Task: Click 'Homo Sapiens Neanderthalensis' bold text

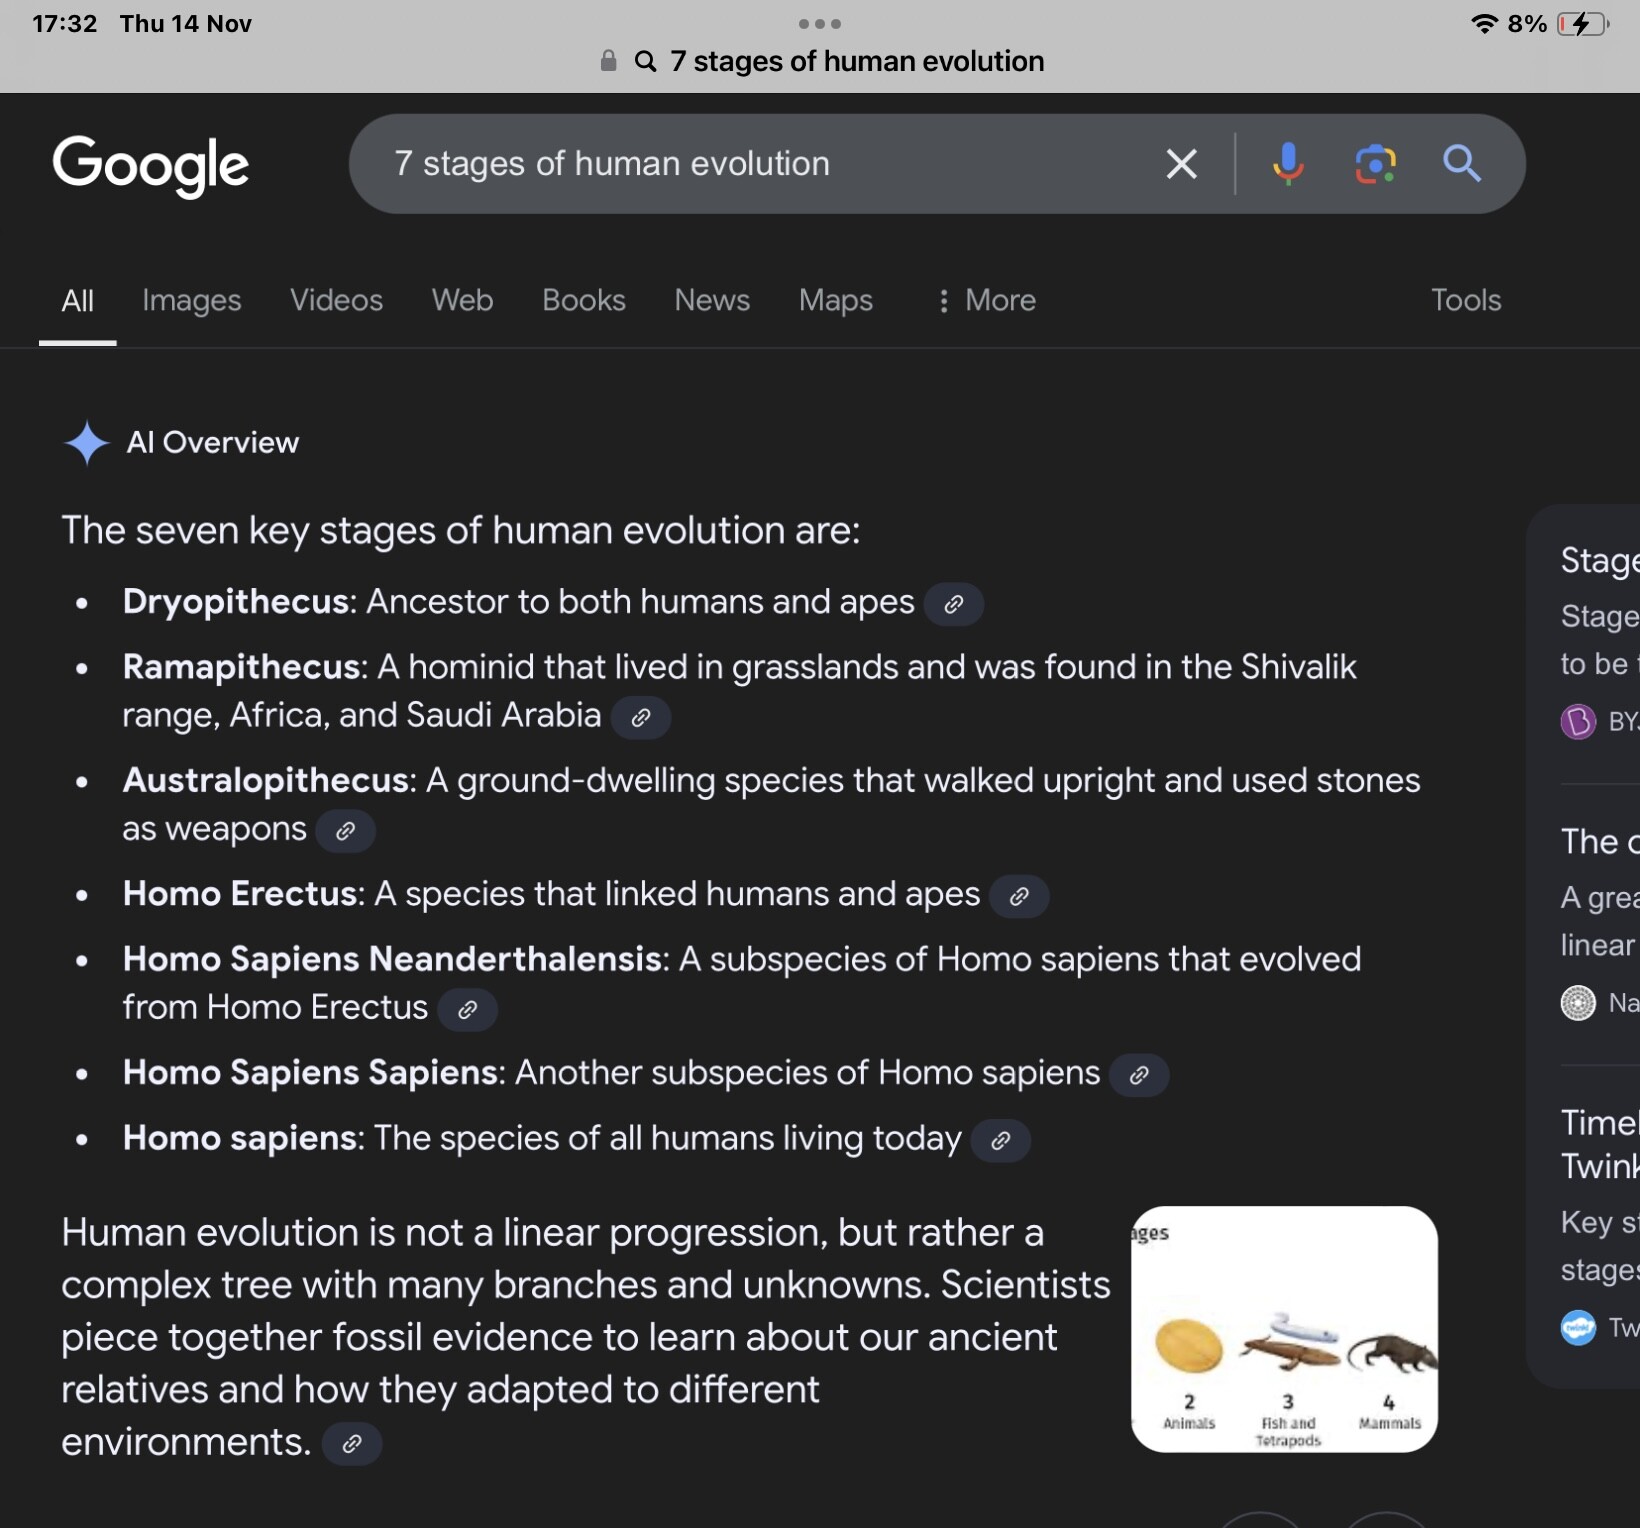Action: (392, 959)
